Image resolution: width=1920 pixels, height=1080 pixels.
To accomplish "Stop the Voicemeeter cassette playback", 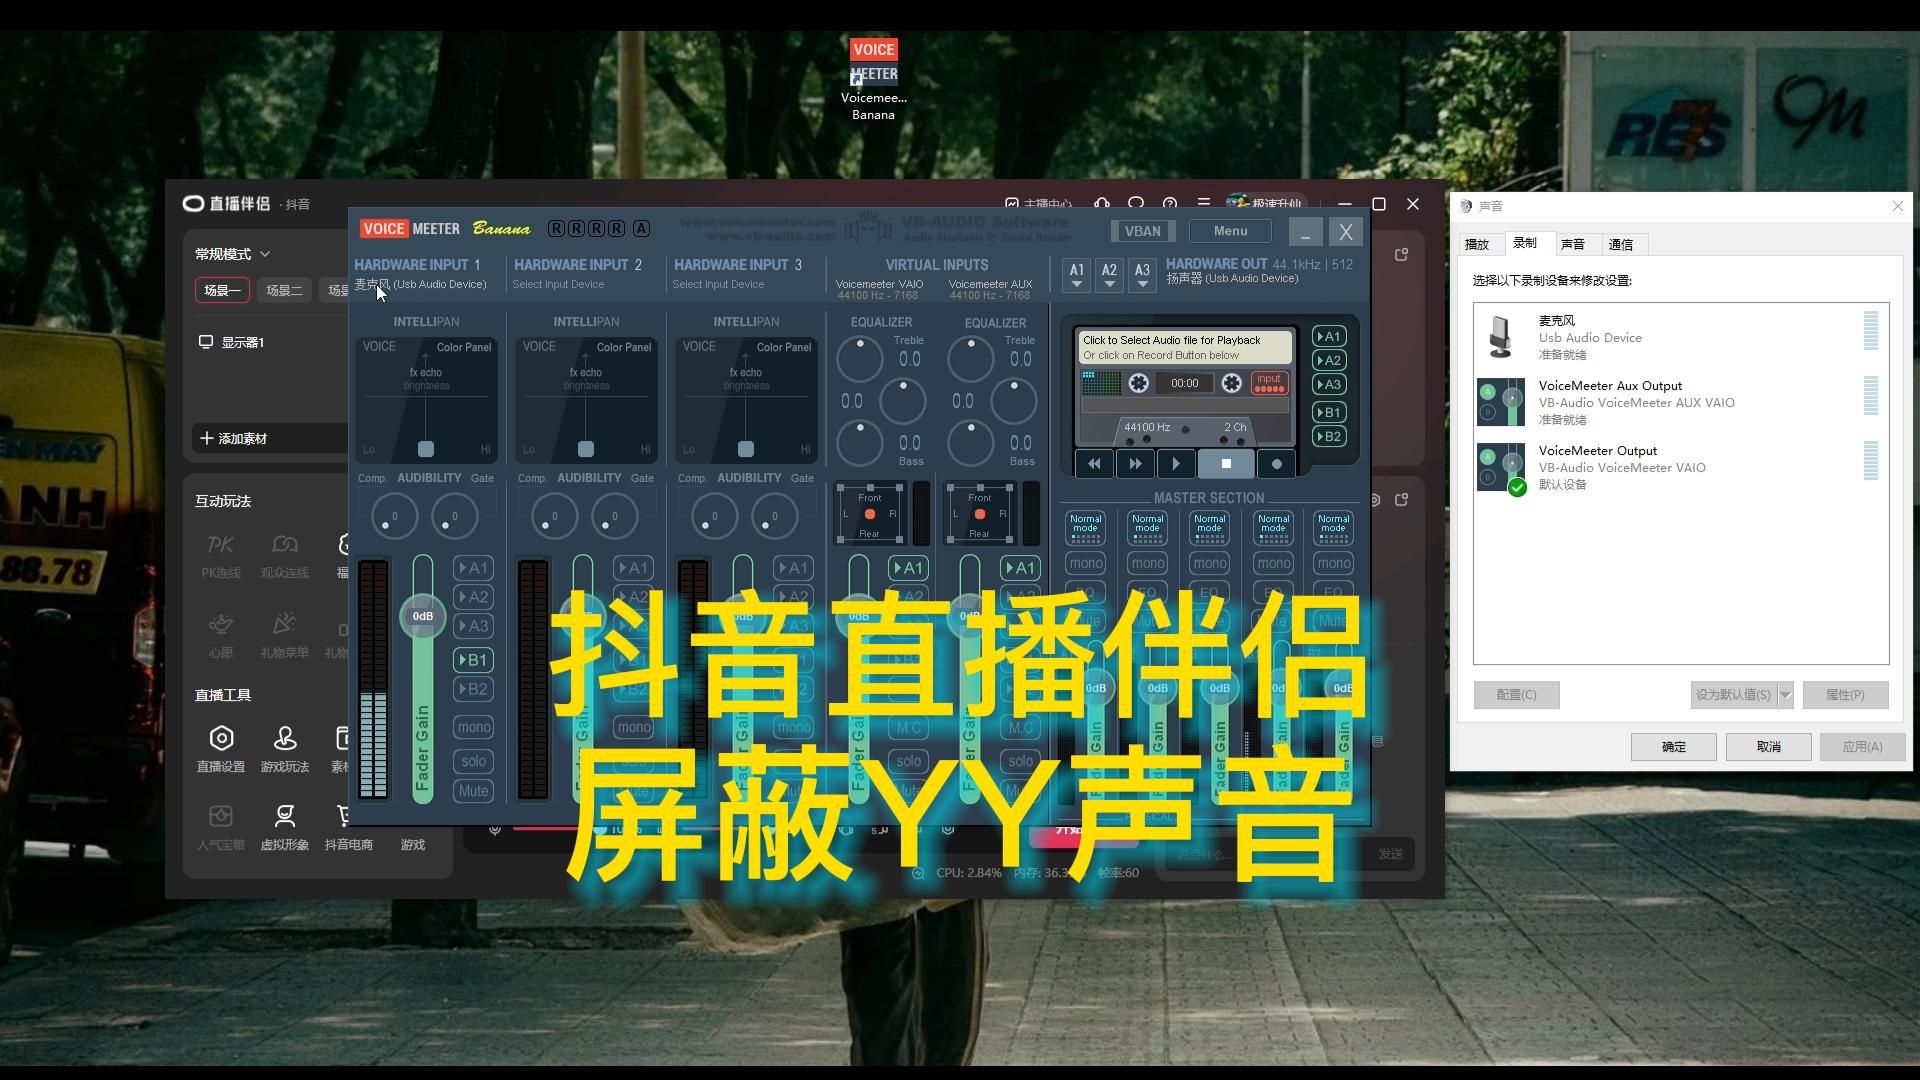I will 1226,464.
